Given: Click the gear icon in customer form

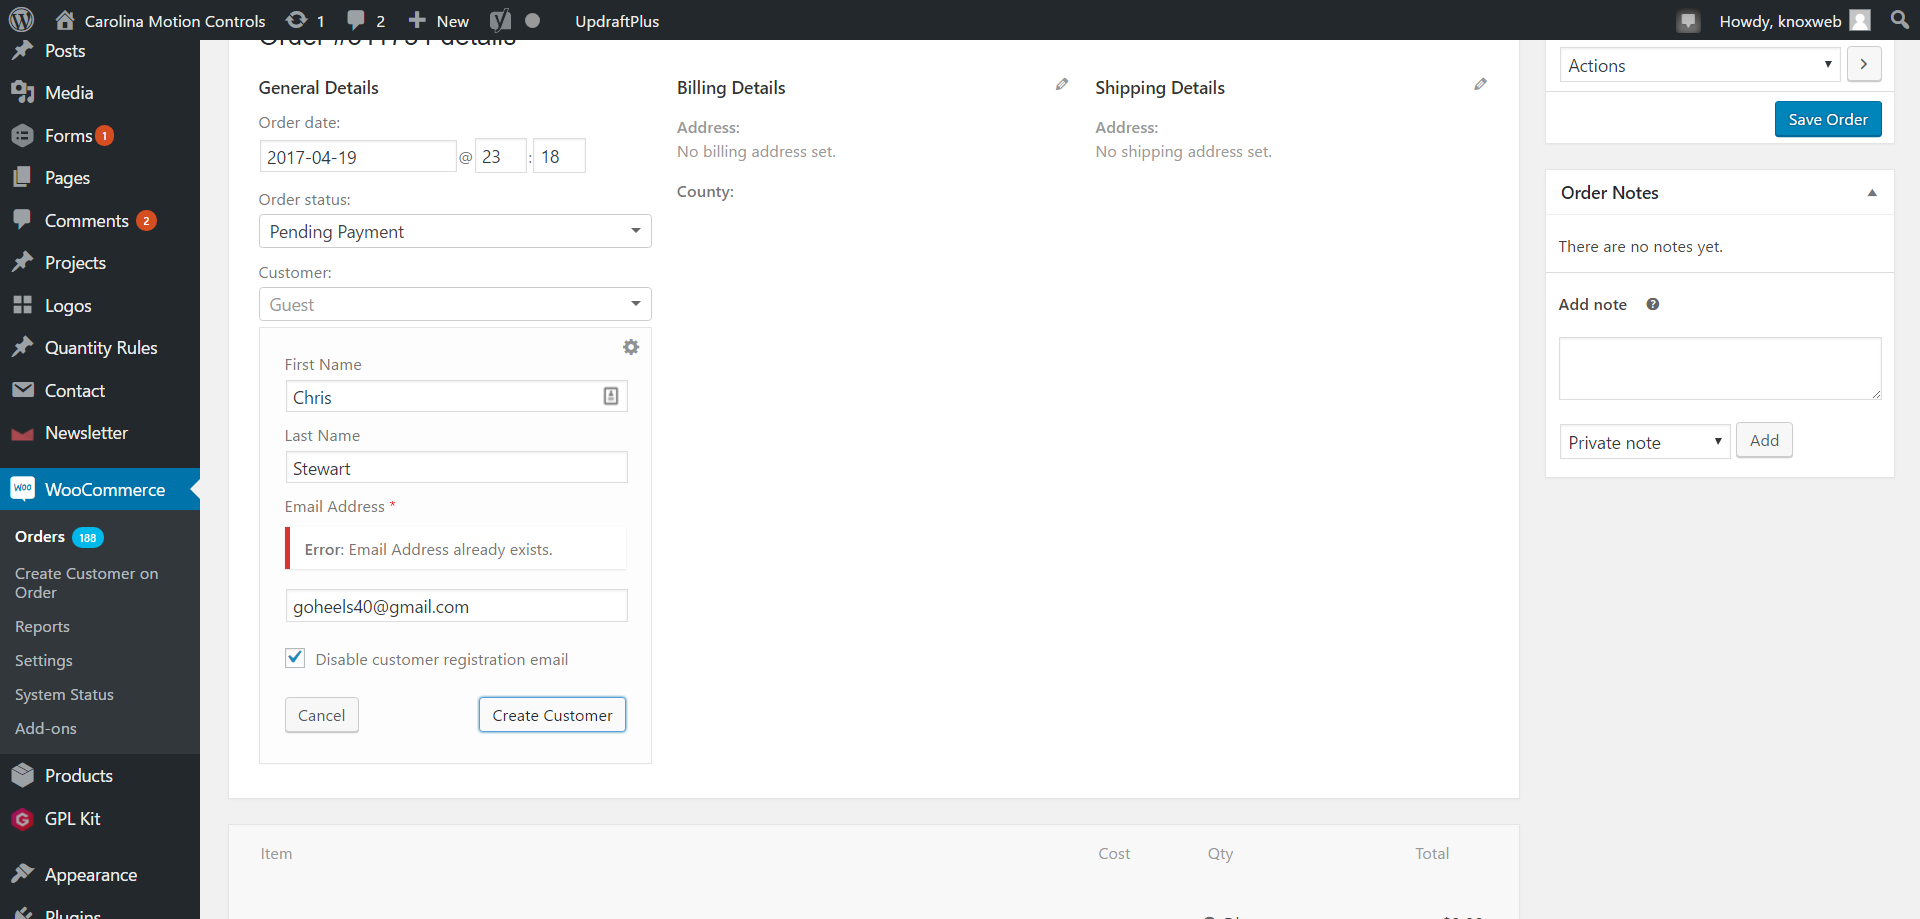Looking at the screenshot, I should click(631, 347).
